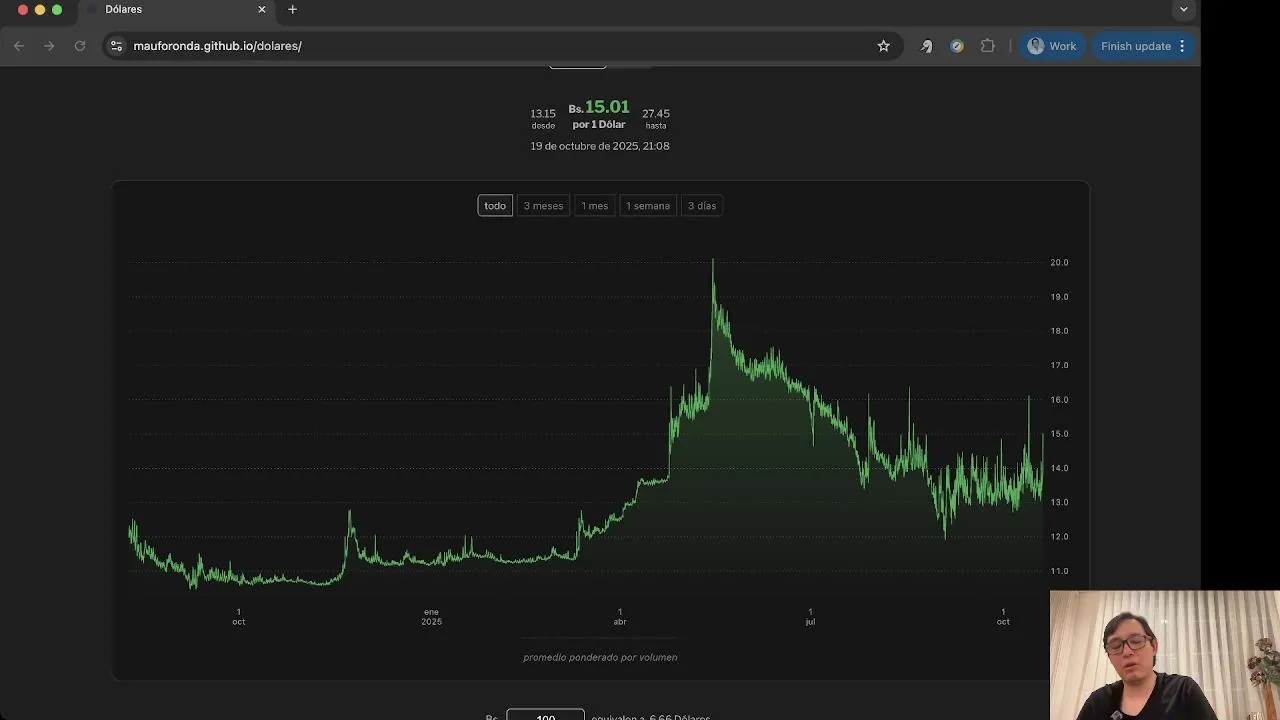Screen dimensions: 1280x720
Task: Open the Chrome three-dot menu
Action: [x=1182, y=46]
